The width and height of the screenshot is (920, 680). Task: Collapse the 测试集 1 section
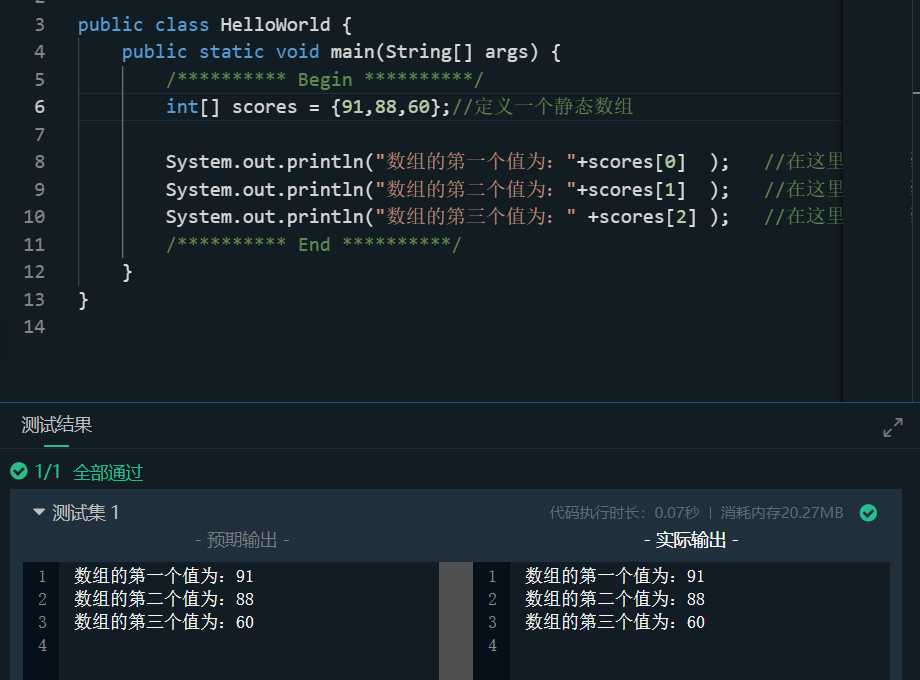[39, 512]
